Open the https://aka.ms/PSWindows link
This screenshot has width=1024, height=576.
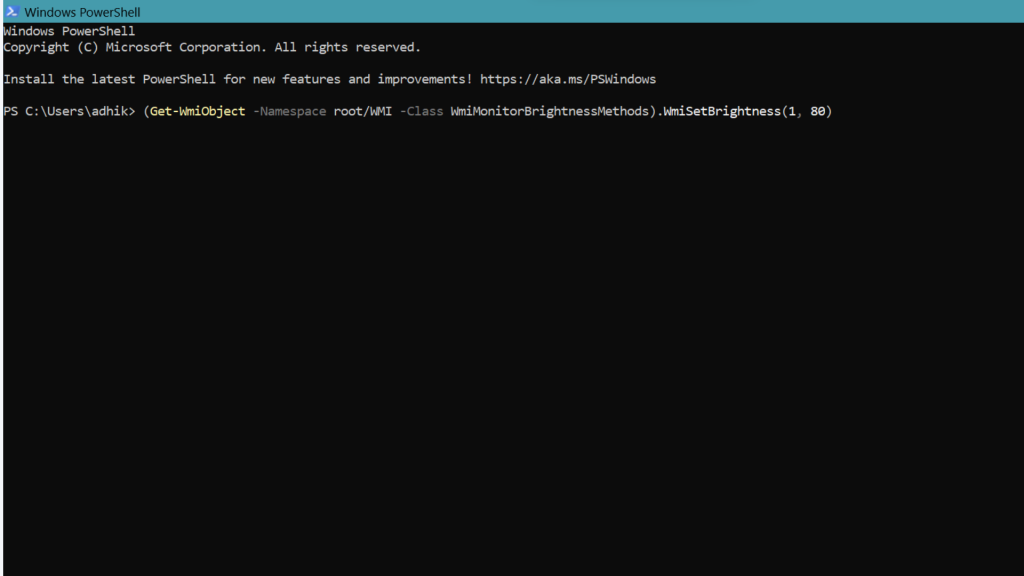[x=568, y=79]
